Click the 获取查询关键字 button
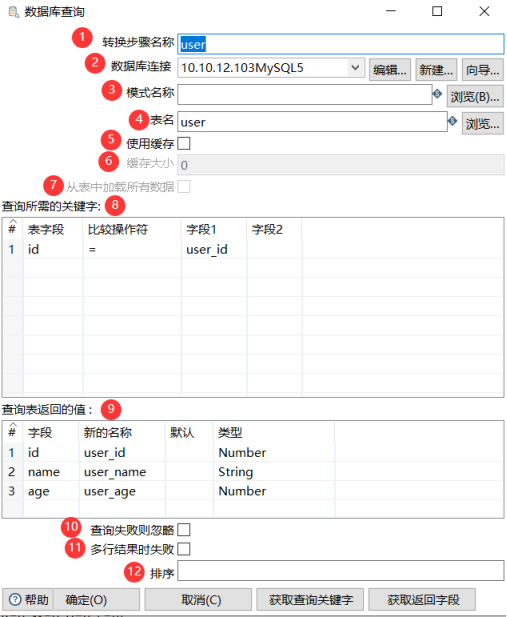The image size is (507, 617). pos(311,600)
